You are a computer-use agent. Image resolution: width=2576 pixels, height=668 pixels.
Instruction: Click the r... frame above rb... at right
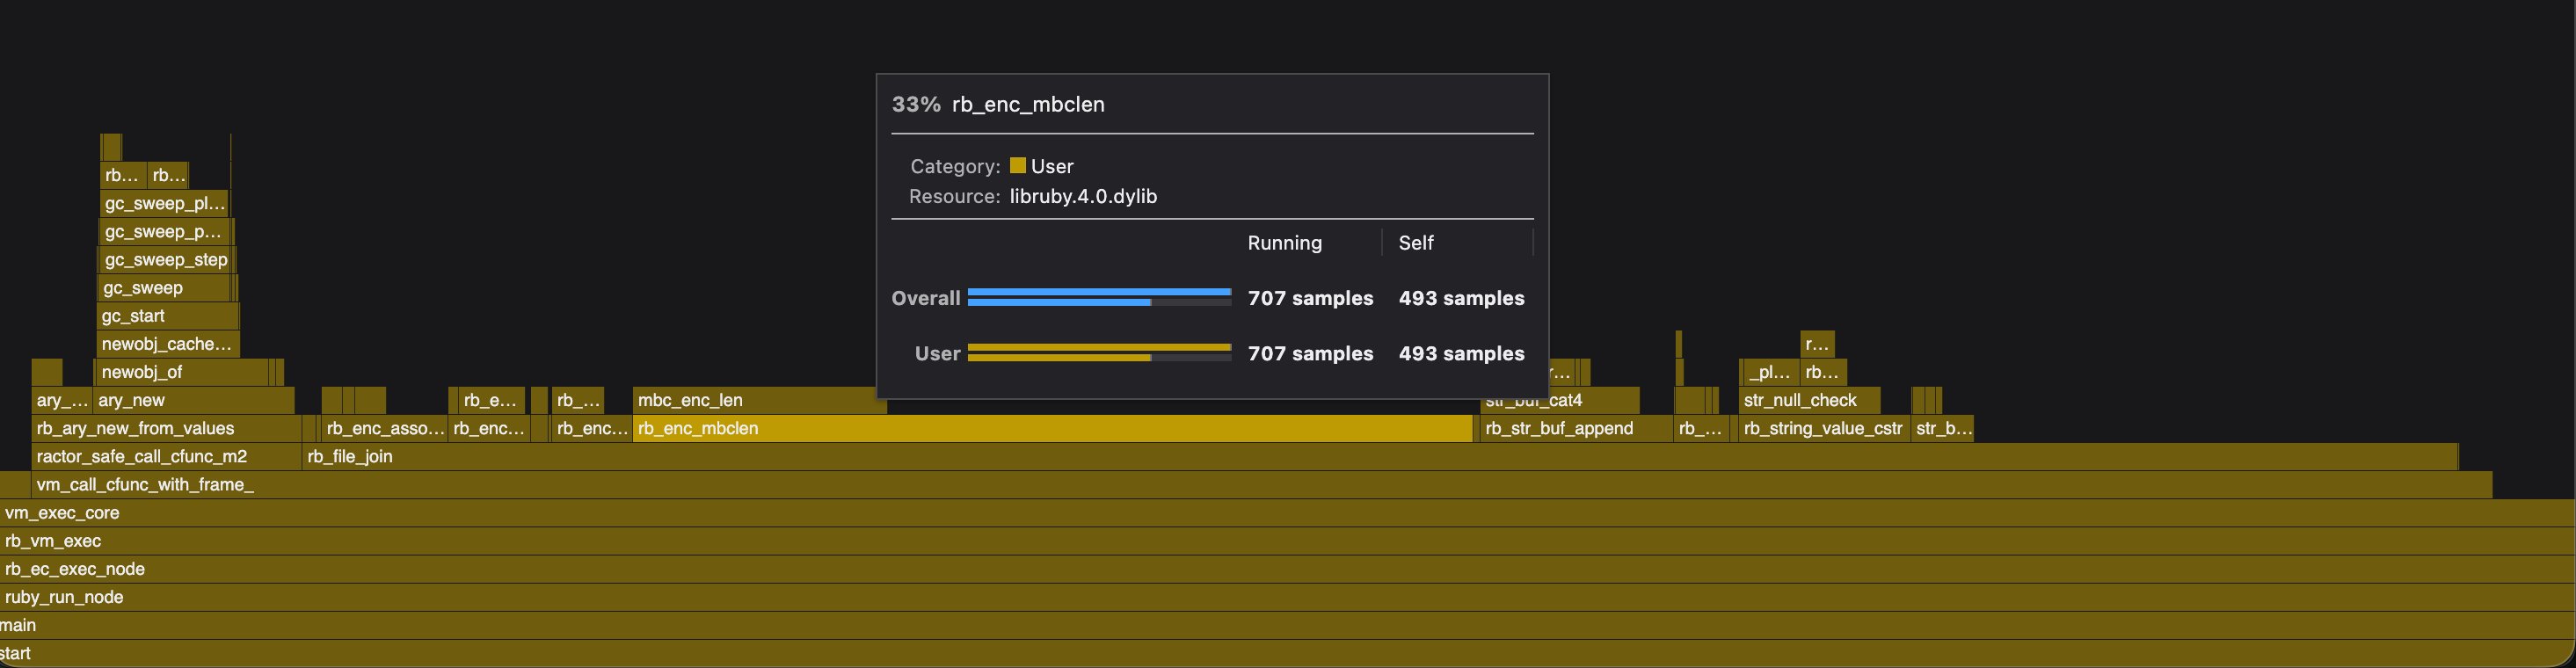(1817, 344)
